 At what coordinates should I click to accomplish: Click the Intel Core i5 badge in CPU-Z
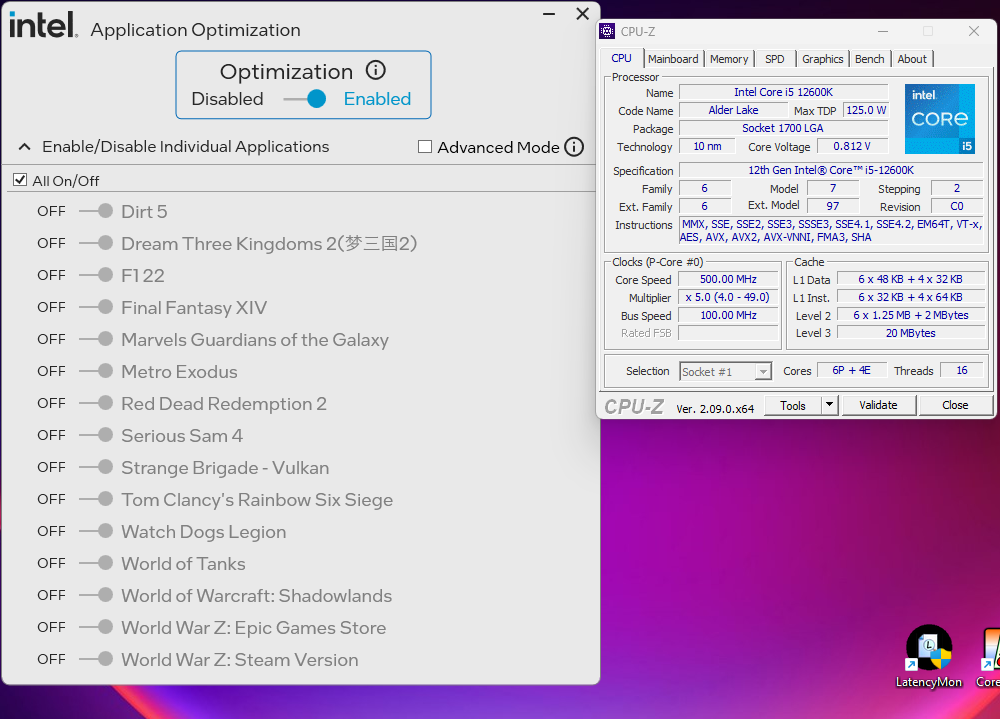(939, 119)
